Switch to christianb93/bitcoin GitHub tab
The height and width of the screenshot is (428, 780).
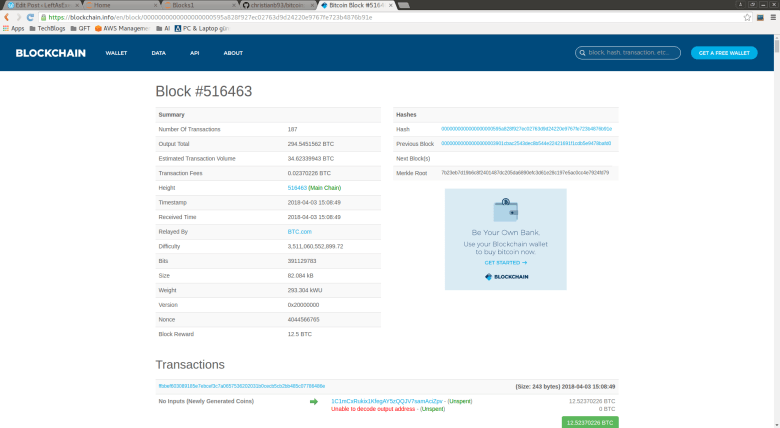tap(278, 5)
